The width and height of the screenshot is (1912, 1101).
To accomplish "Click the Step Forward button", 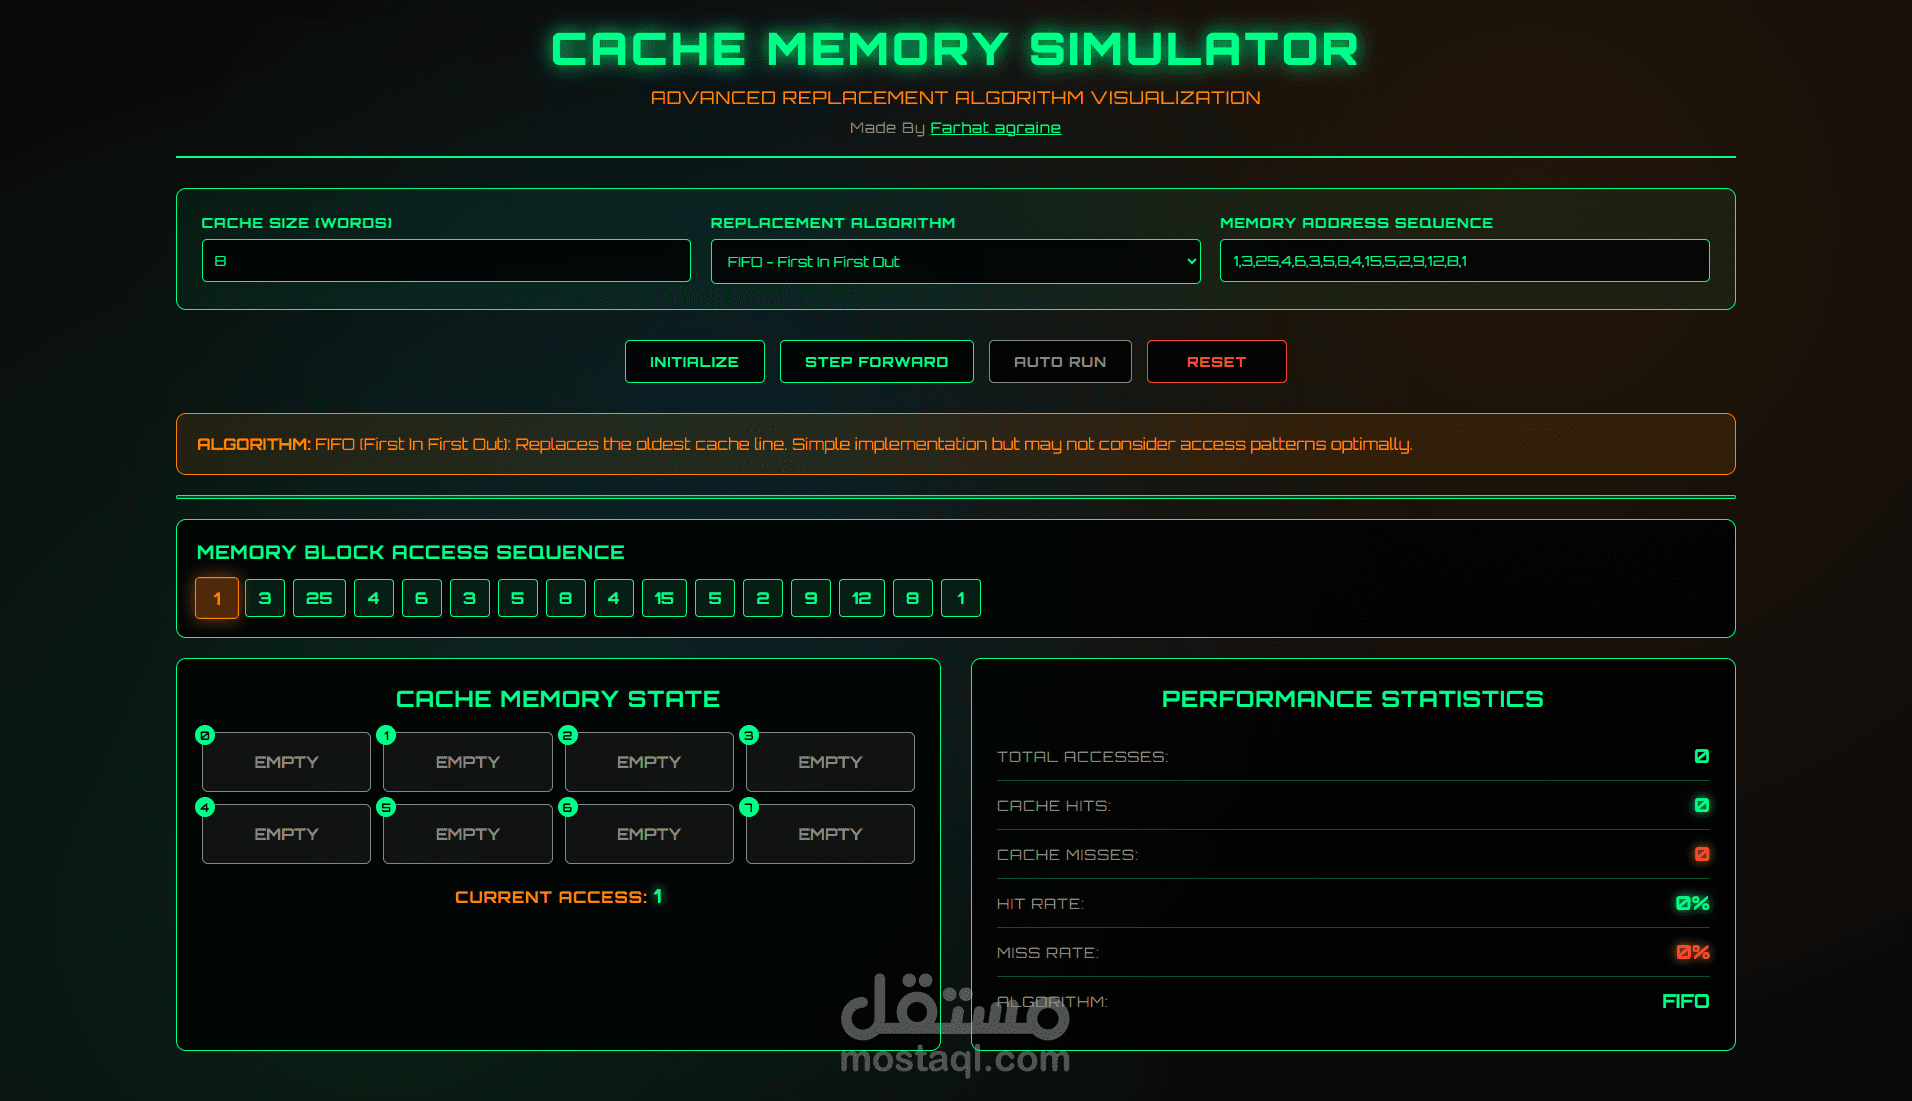I will [876, 361].
